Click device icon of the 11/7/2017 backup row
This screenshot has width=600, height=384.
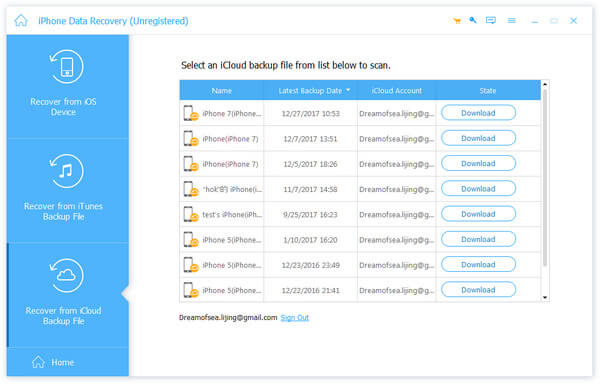point(191,189)
